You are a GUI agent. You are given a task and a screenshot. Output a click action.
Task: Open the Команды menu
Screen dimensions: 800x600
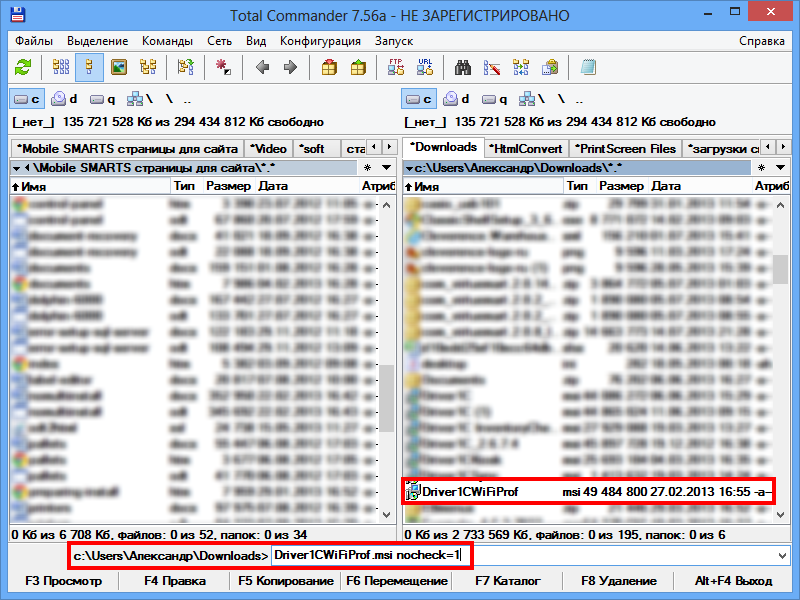point(167,41)
